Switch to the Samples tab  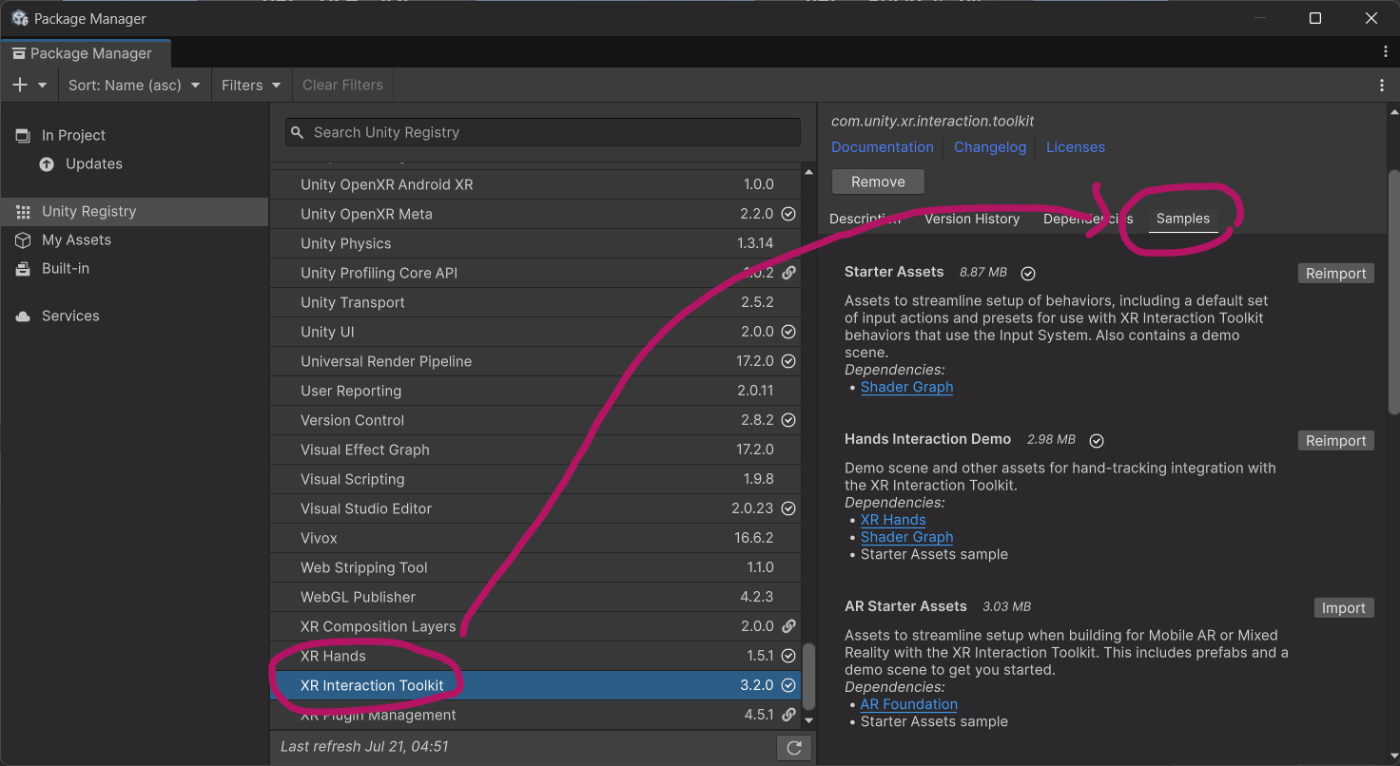[x=1183, y=218]
